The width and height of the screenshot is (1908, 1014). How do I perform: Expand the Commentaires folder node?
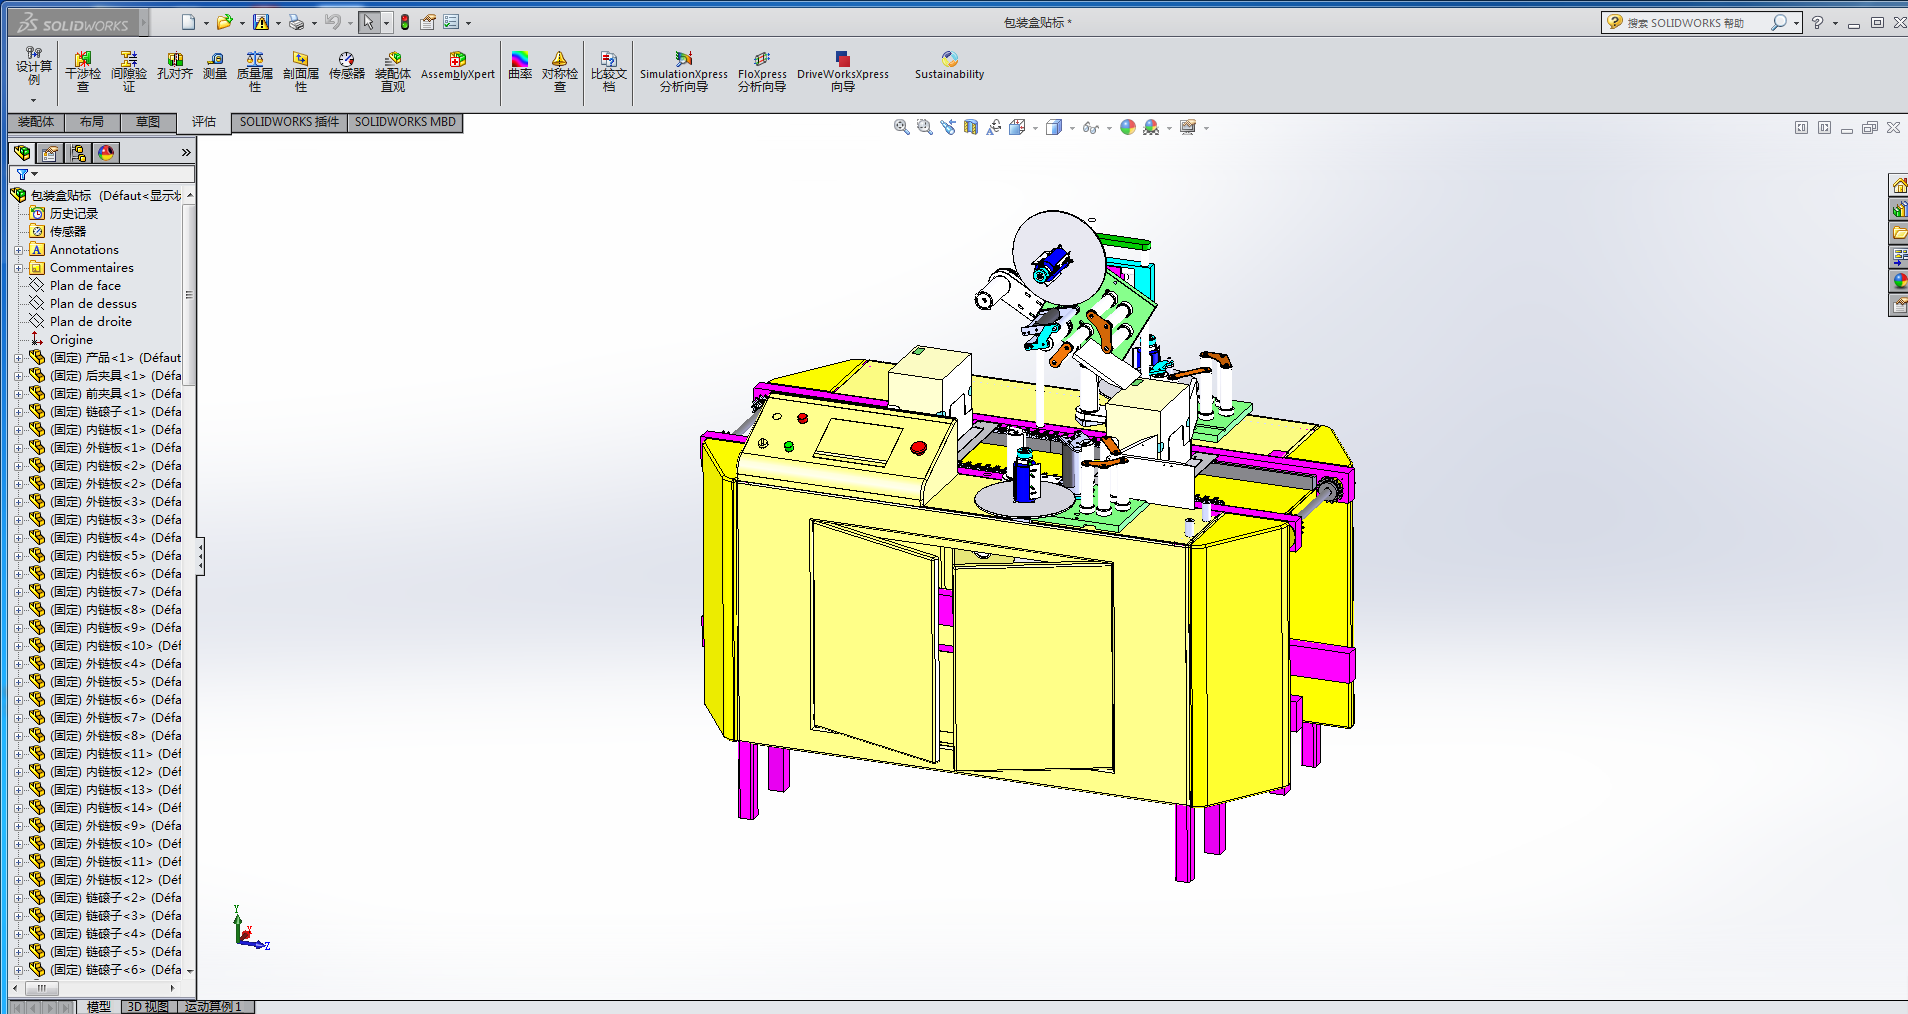click(18, 268)
